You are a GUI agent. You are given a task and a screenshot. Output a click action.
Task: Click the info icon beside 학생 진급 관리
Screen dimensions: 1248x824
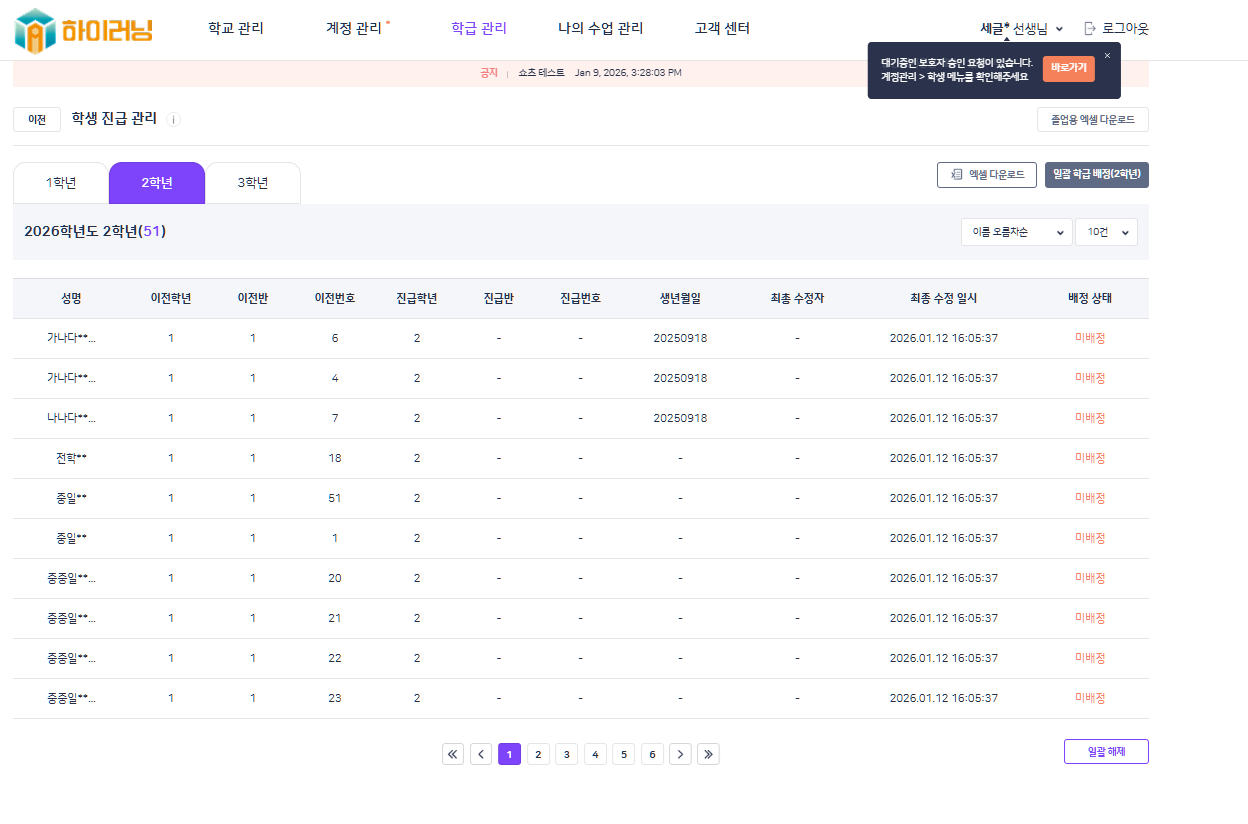coord(174,120)
